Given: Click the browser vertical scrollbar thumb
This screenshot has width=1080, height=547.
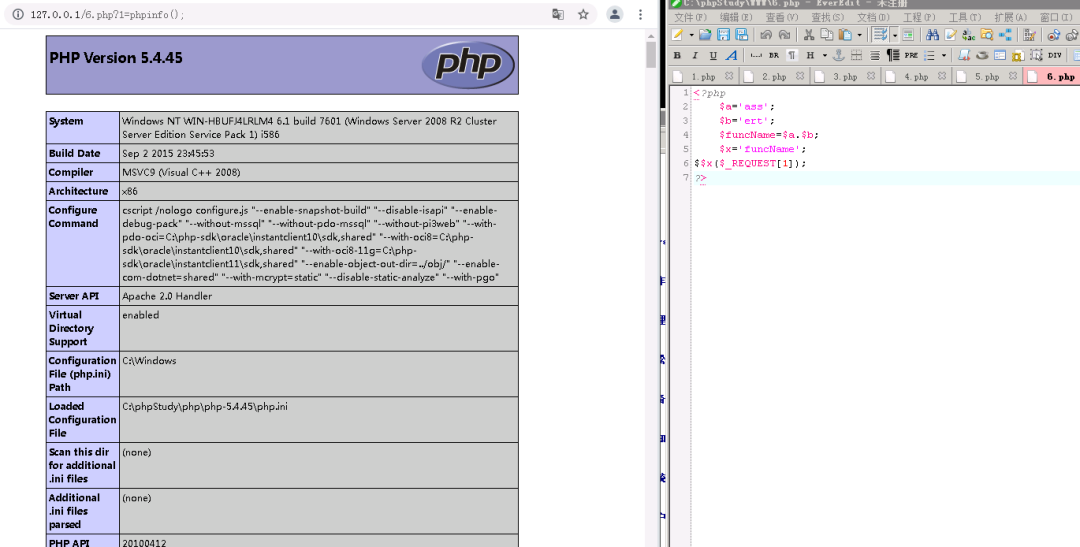Looking at the screenshot, I should pos(651,54).
